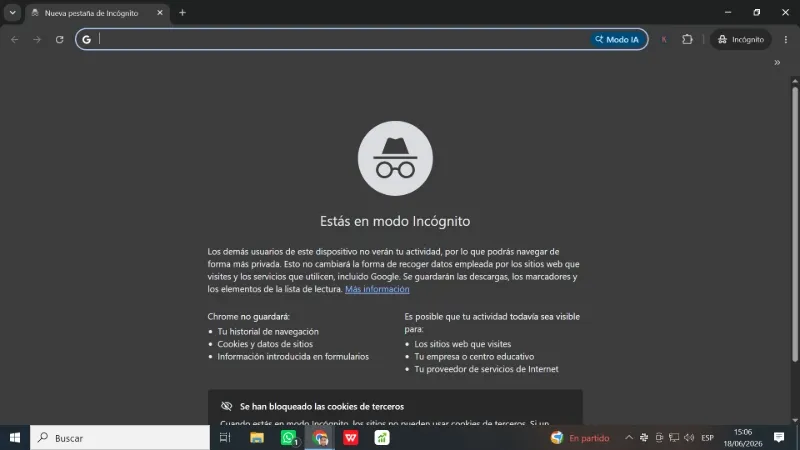Switch ESP input language indicator

707,438
